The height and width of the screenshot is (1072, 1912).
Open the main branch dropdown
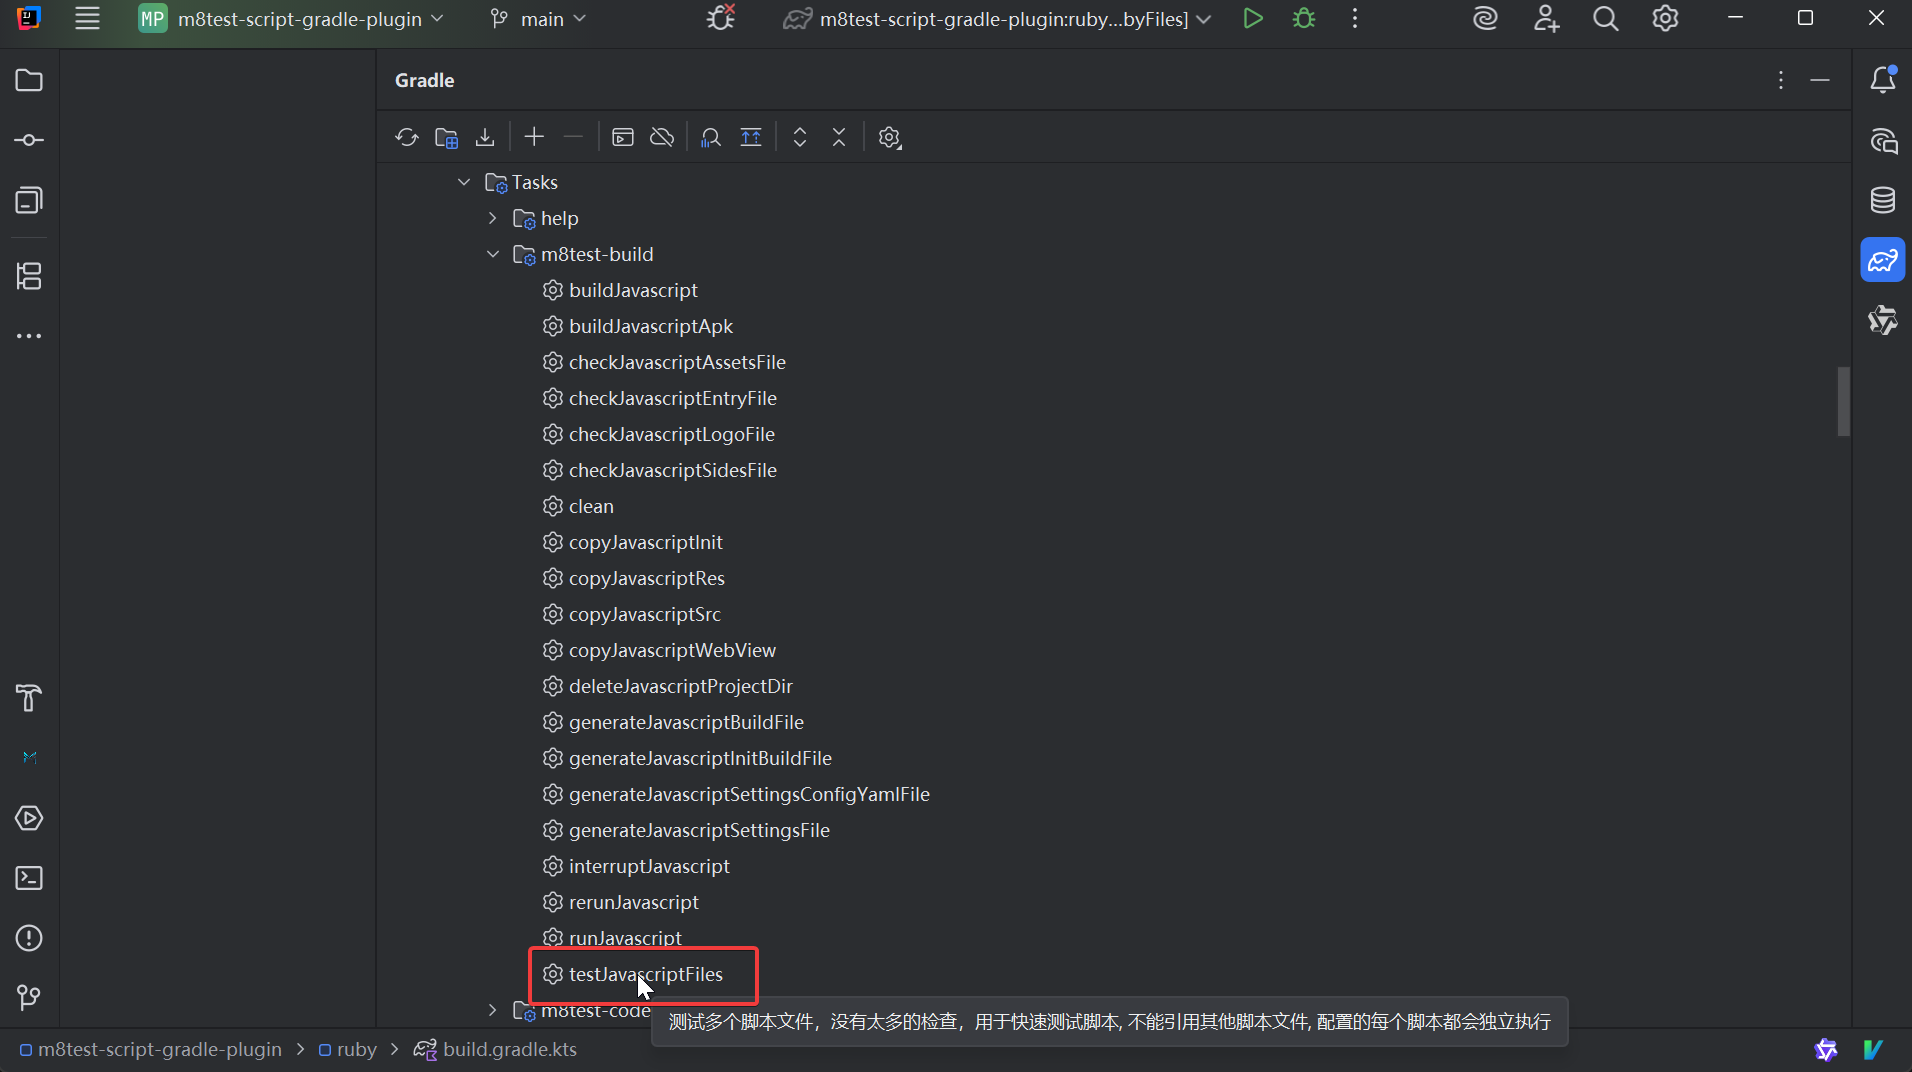[539, 19]
